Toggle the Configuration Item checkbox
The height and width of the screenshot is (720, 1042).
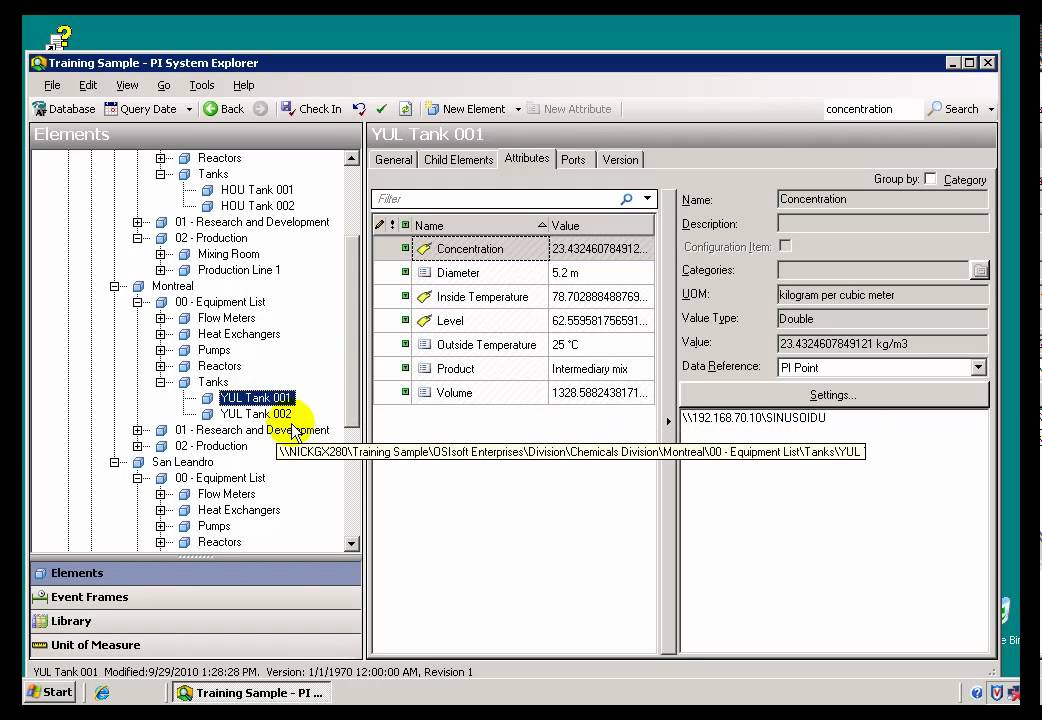785,246
